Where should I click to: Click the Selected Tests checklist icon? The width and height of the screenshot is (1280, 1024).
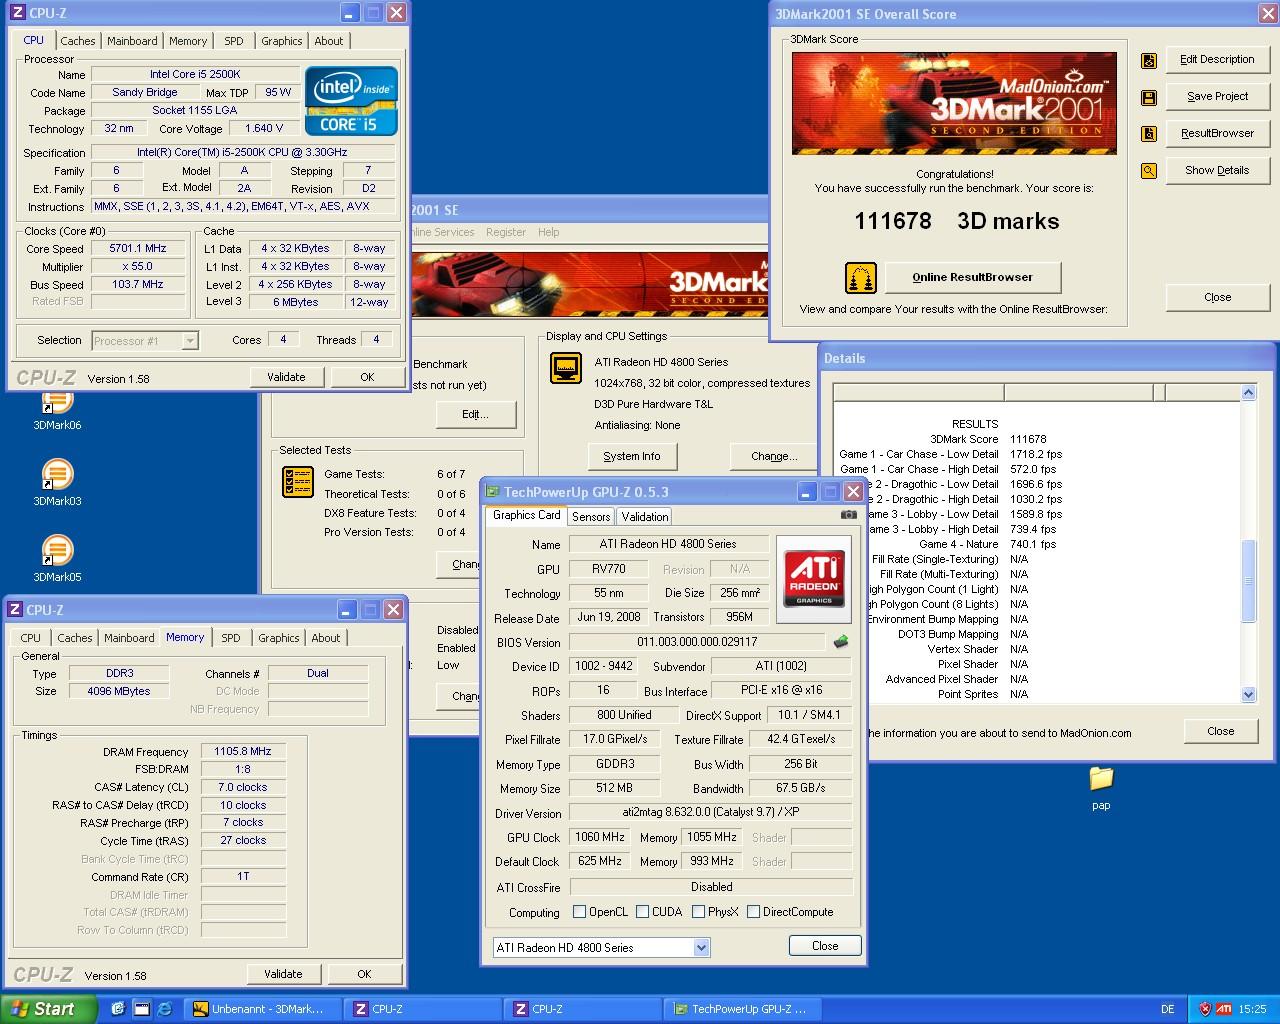coord(298,483)
